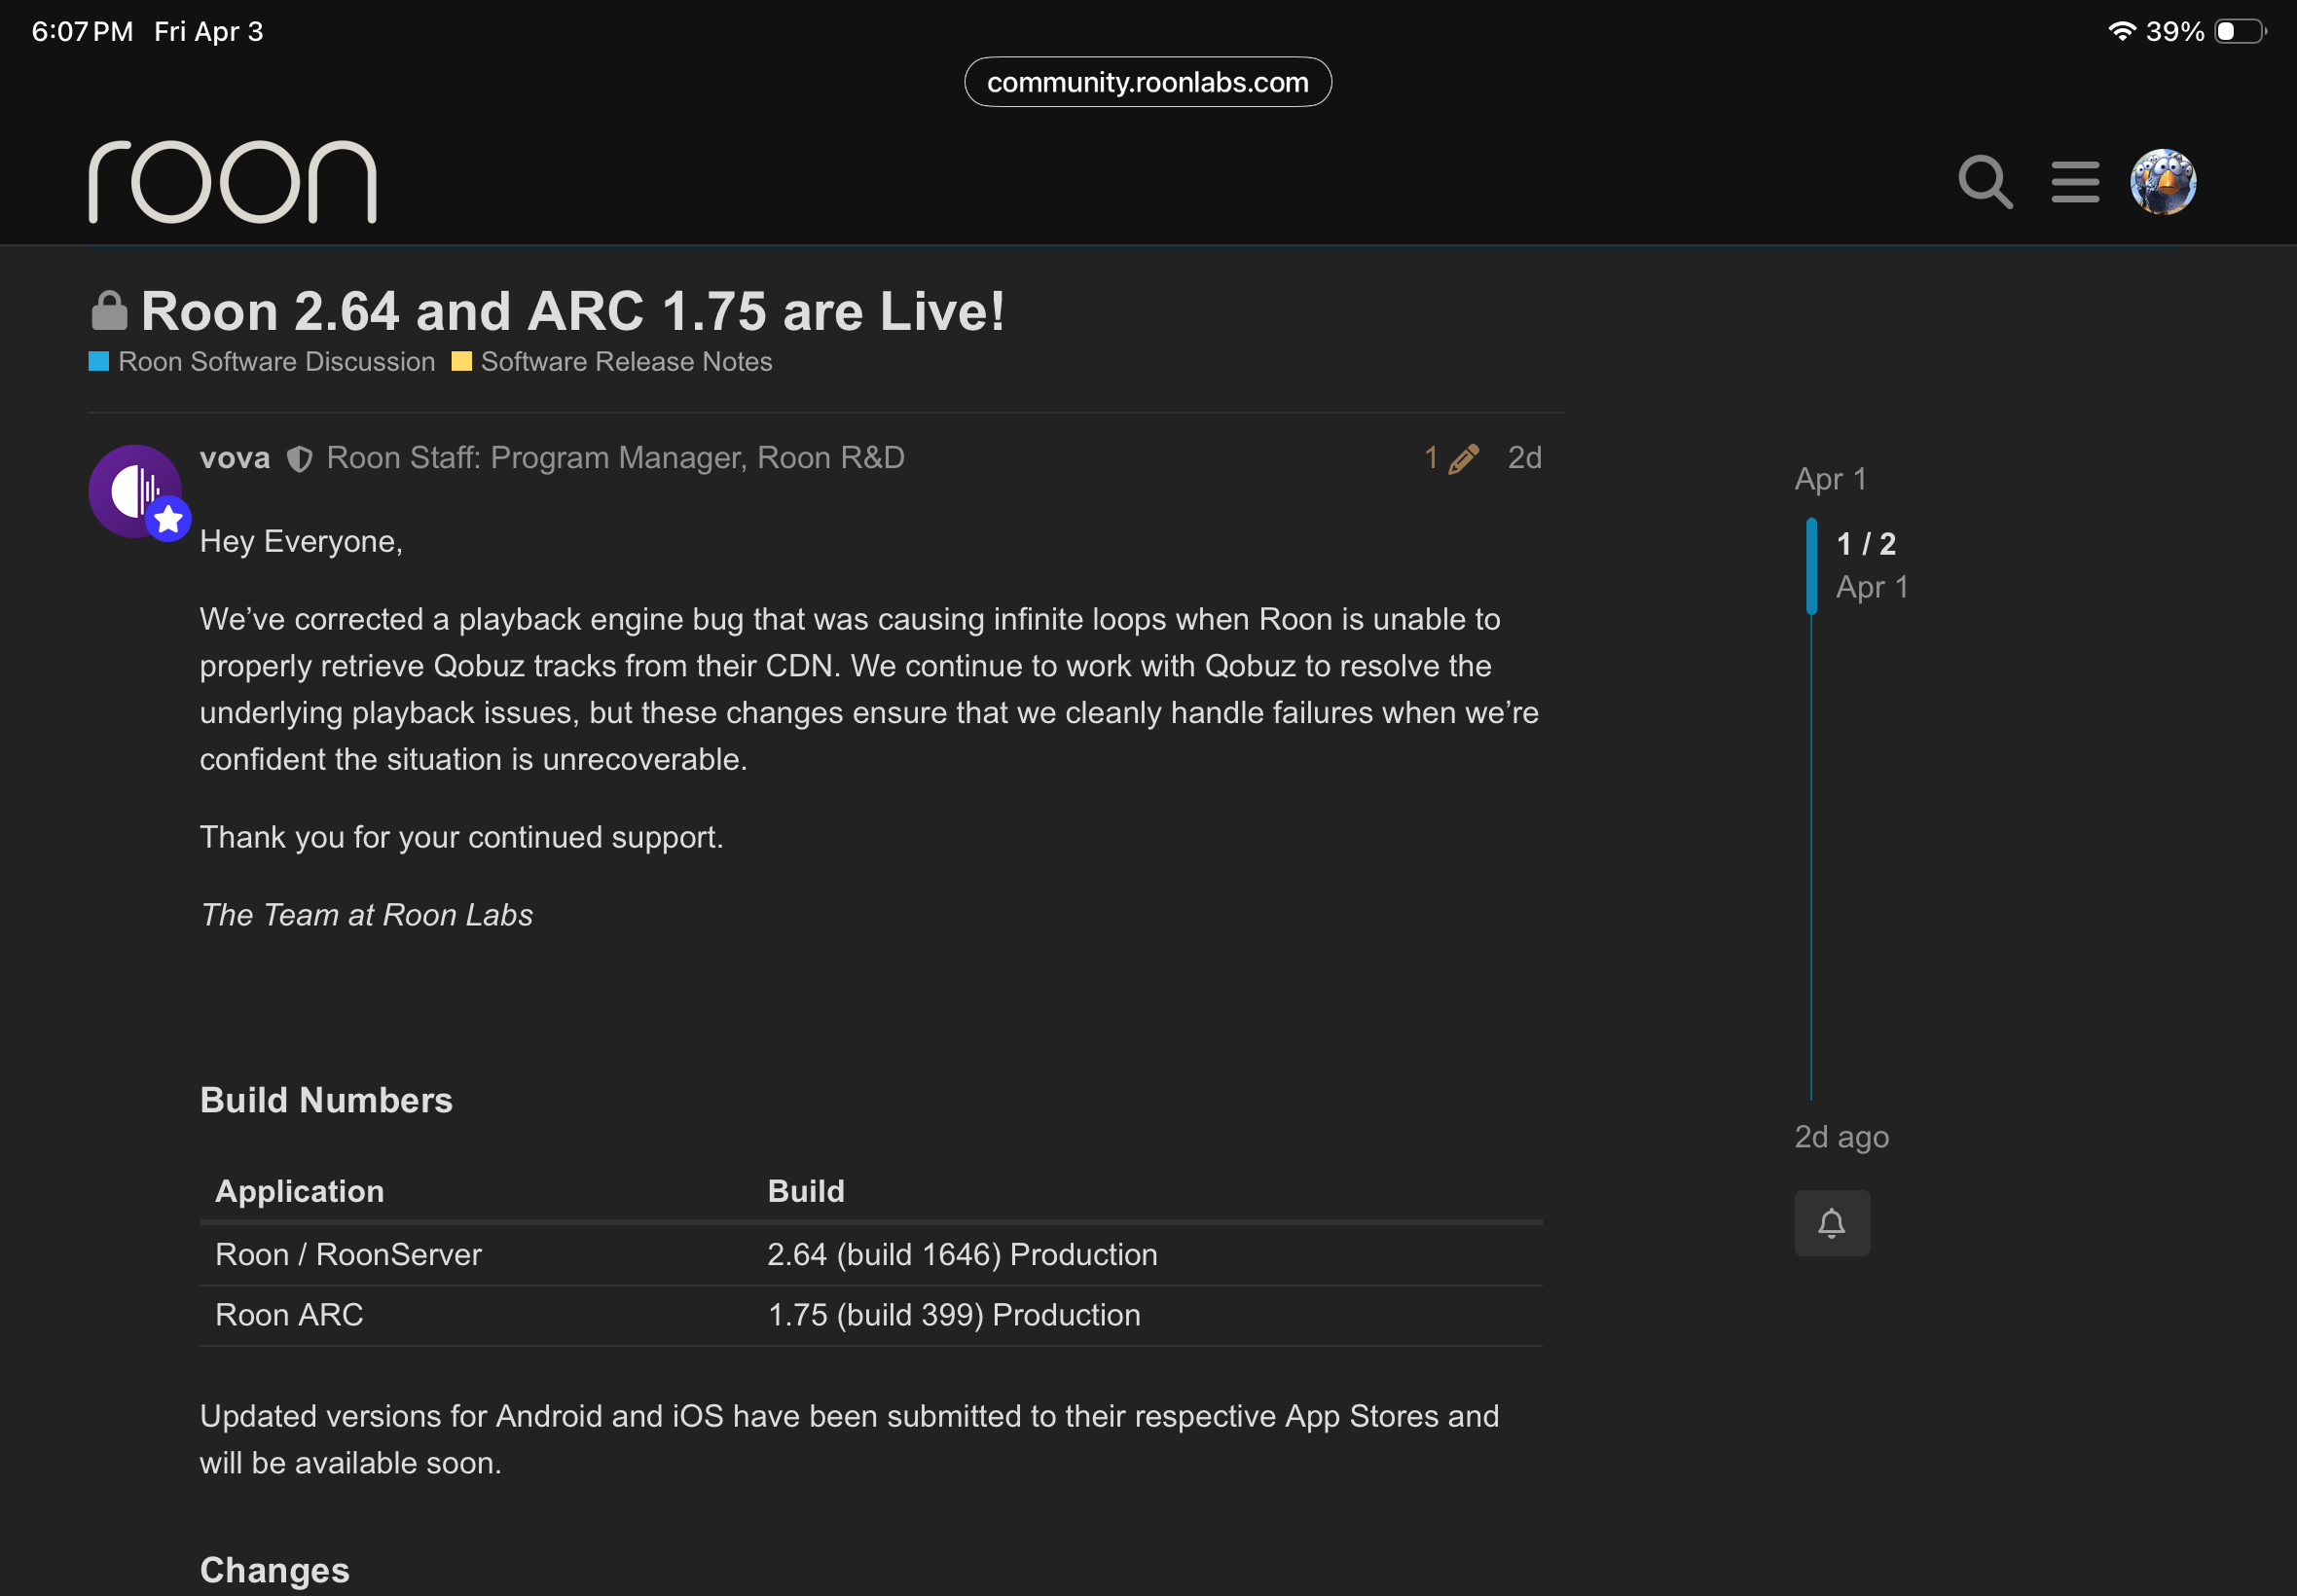This screenshot has height=1596, width=2297.
Task: Open Roon Software Discussion category
Action: click(276, 362)
